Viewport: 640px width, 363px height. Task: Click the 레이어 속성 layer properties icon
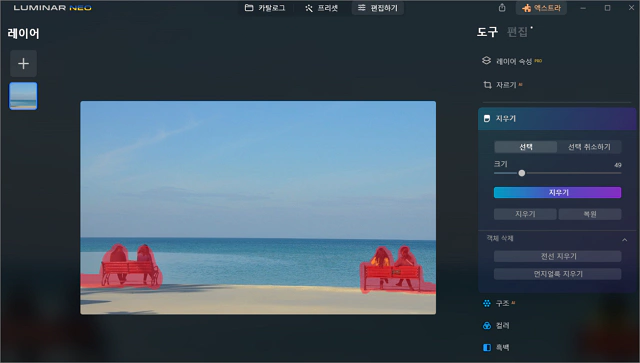click(486, 61)
